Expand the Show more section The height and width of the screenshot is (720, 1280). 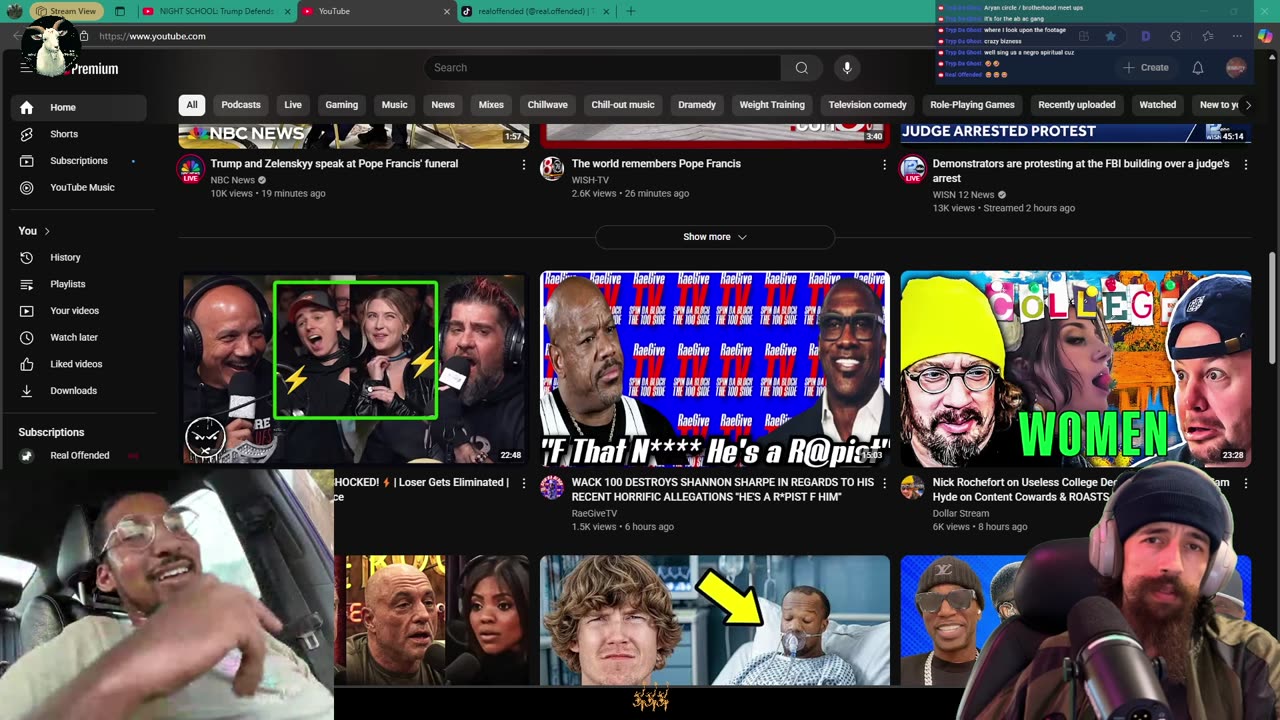(x=714, y=237)
